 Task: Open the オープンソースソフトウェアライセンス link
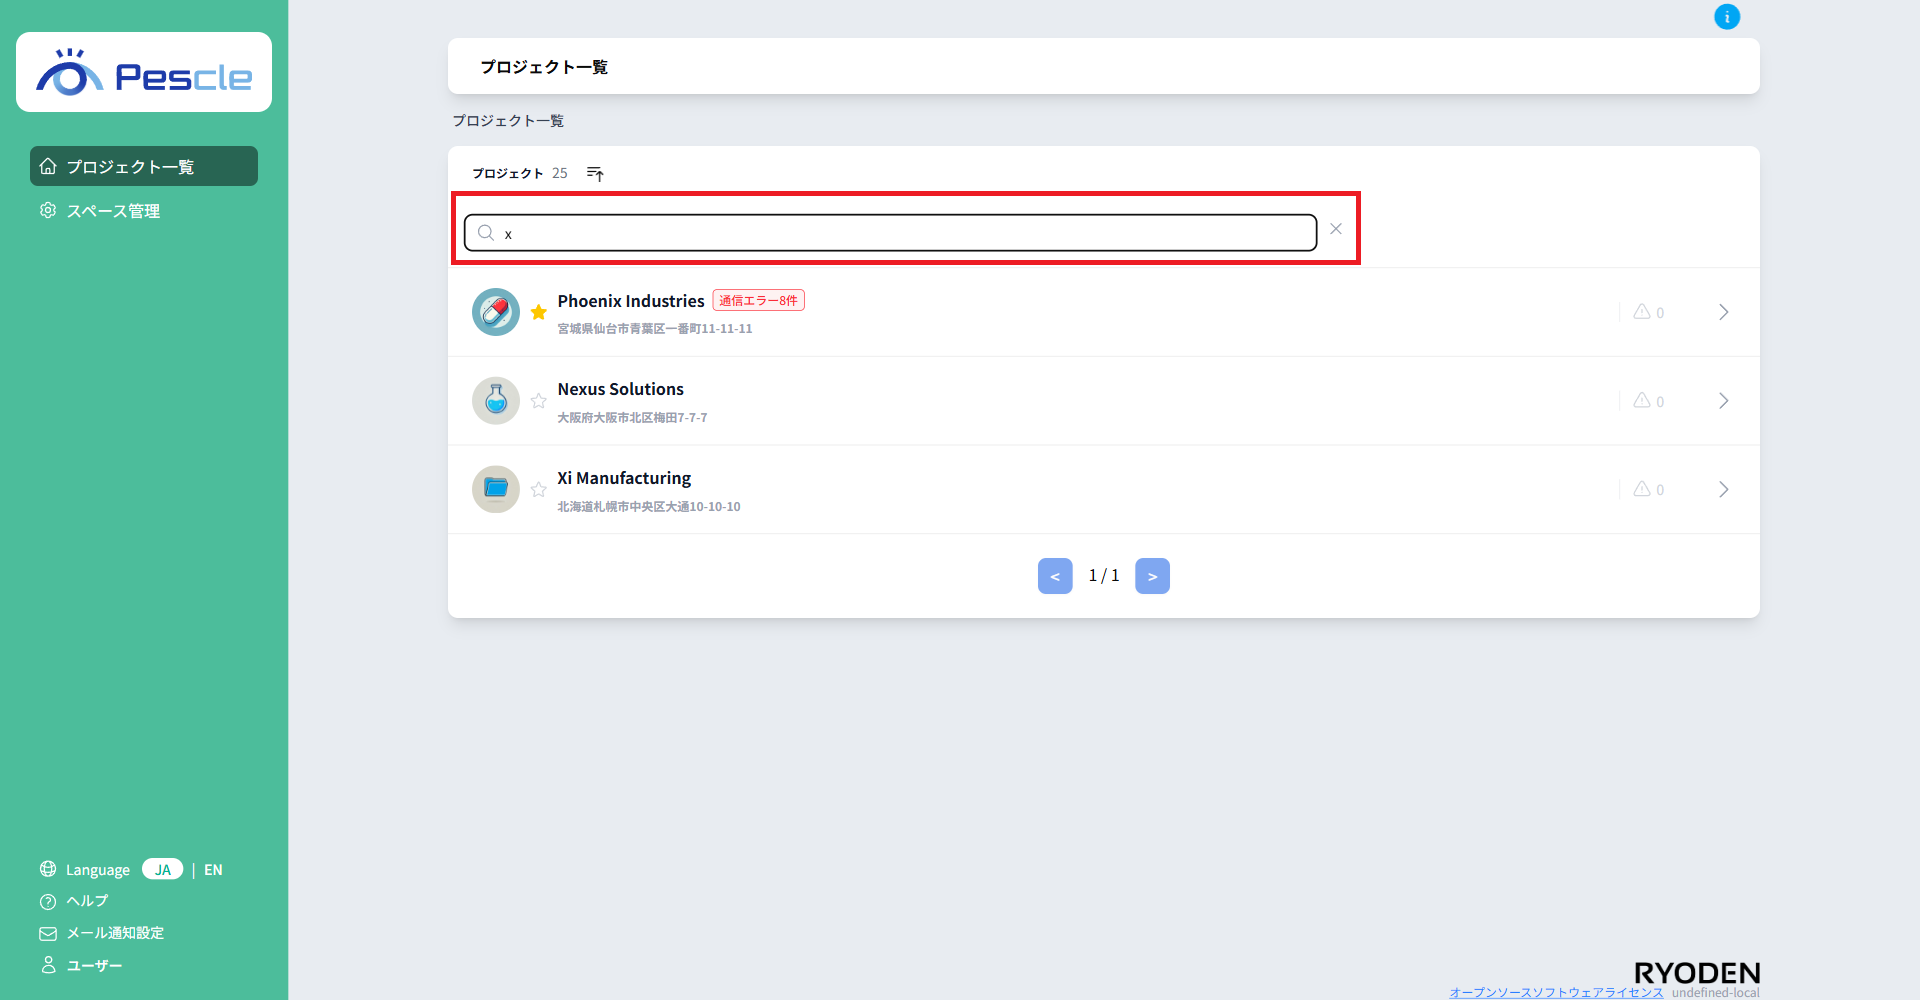pyautogui.click(x=1556, y=992)
